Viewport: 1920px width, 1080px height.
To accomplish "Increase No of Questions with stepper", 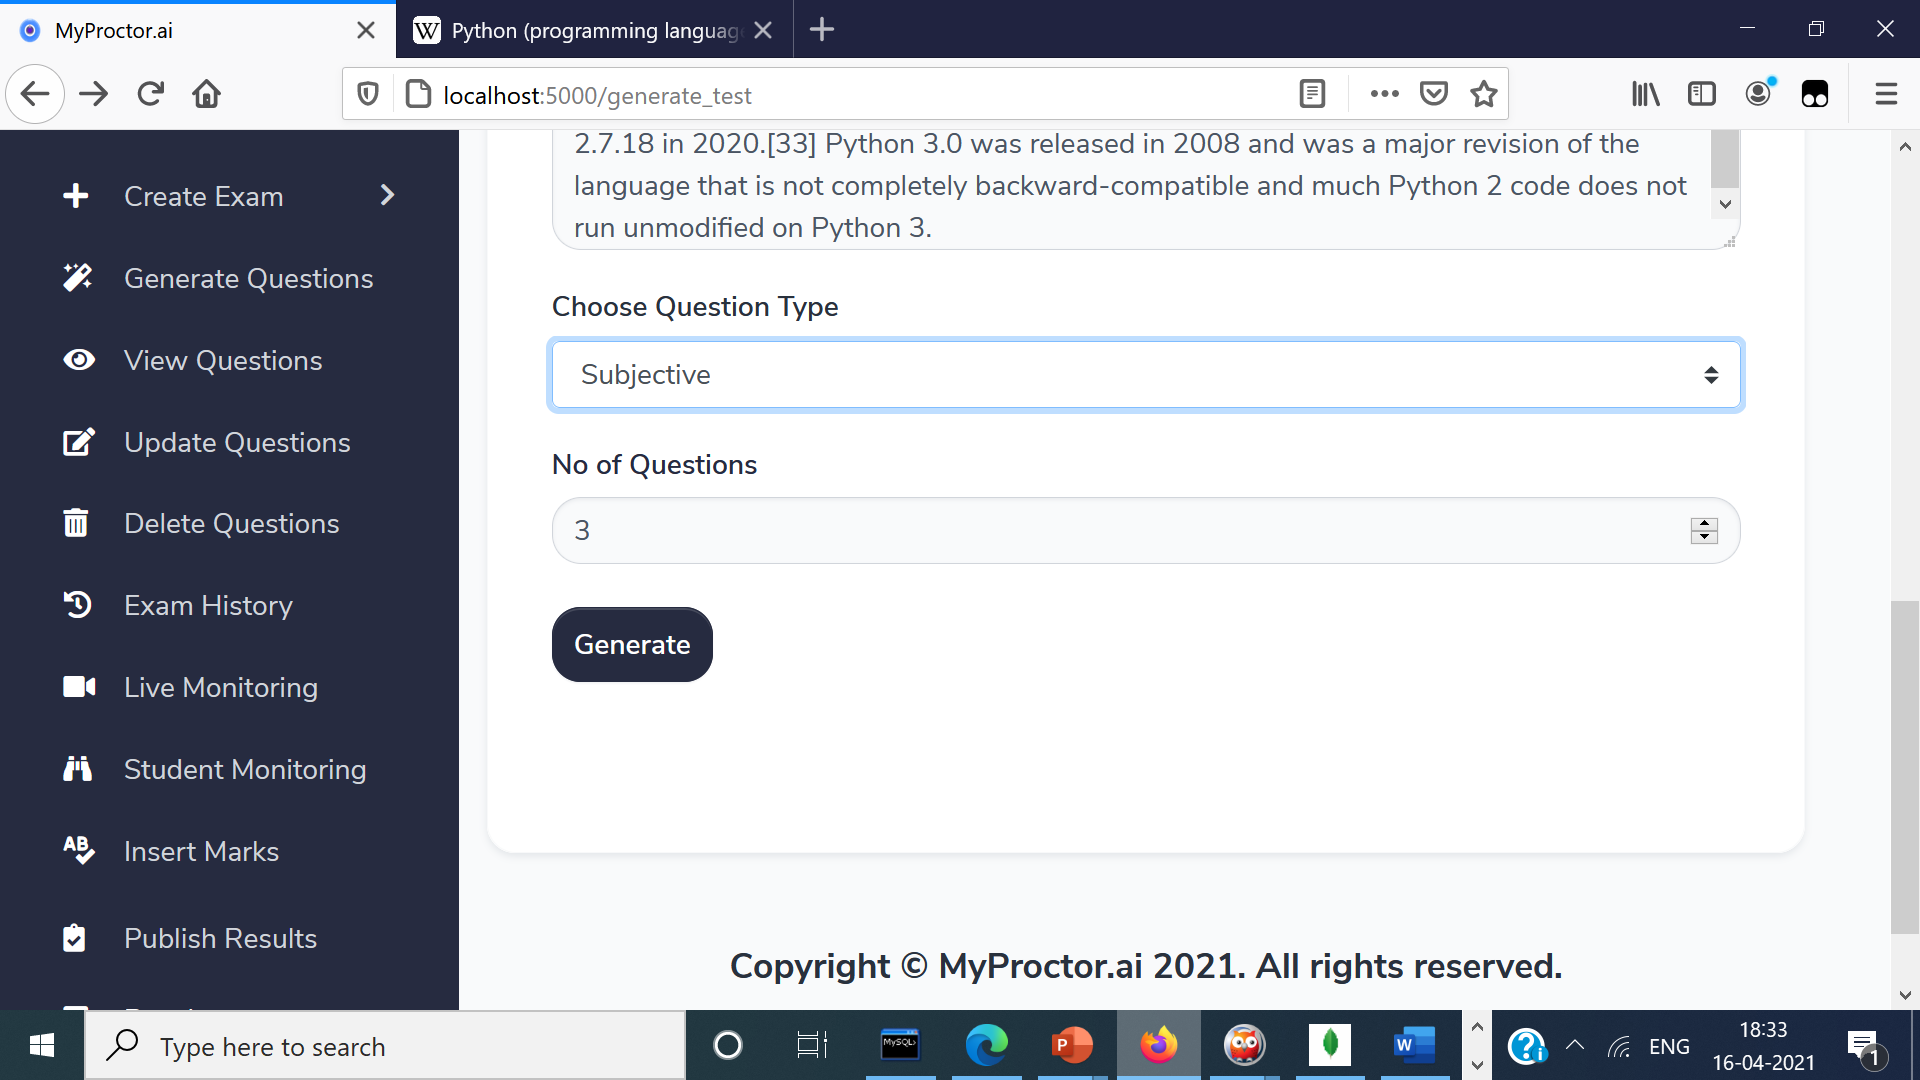I will 1704,523.
